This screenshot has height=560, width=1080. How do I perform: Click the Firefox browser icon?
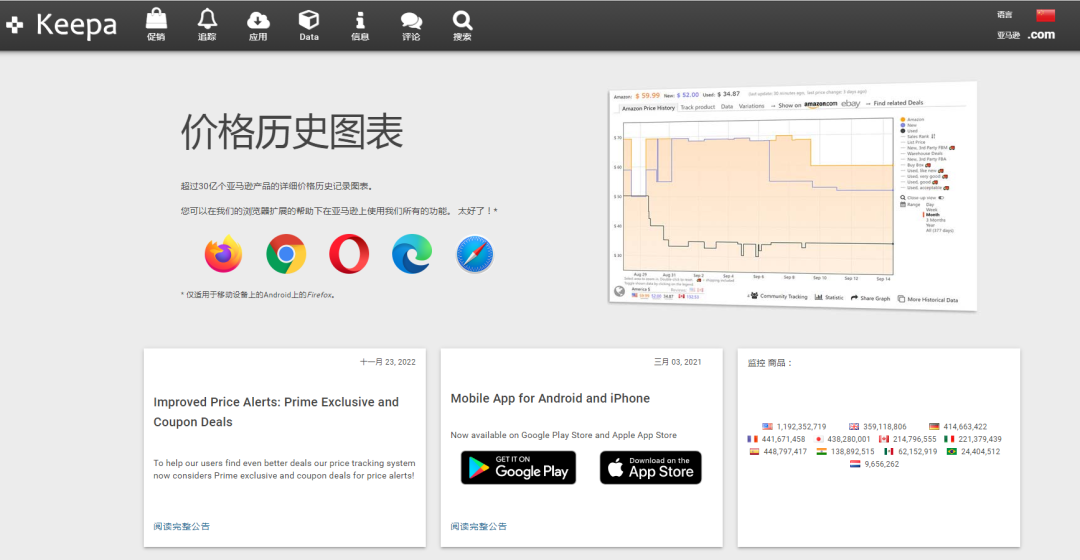223,254
